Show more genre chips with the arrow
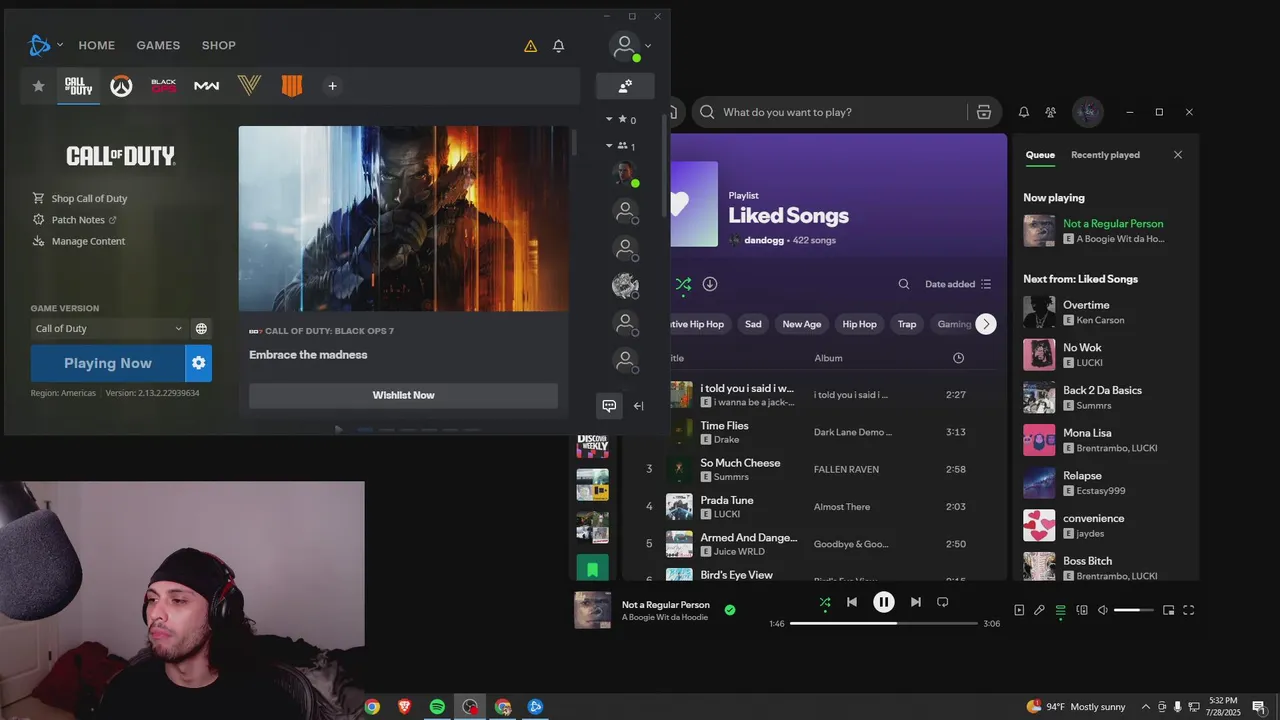Viewport: 1280px width, 720px height. 986,324
